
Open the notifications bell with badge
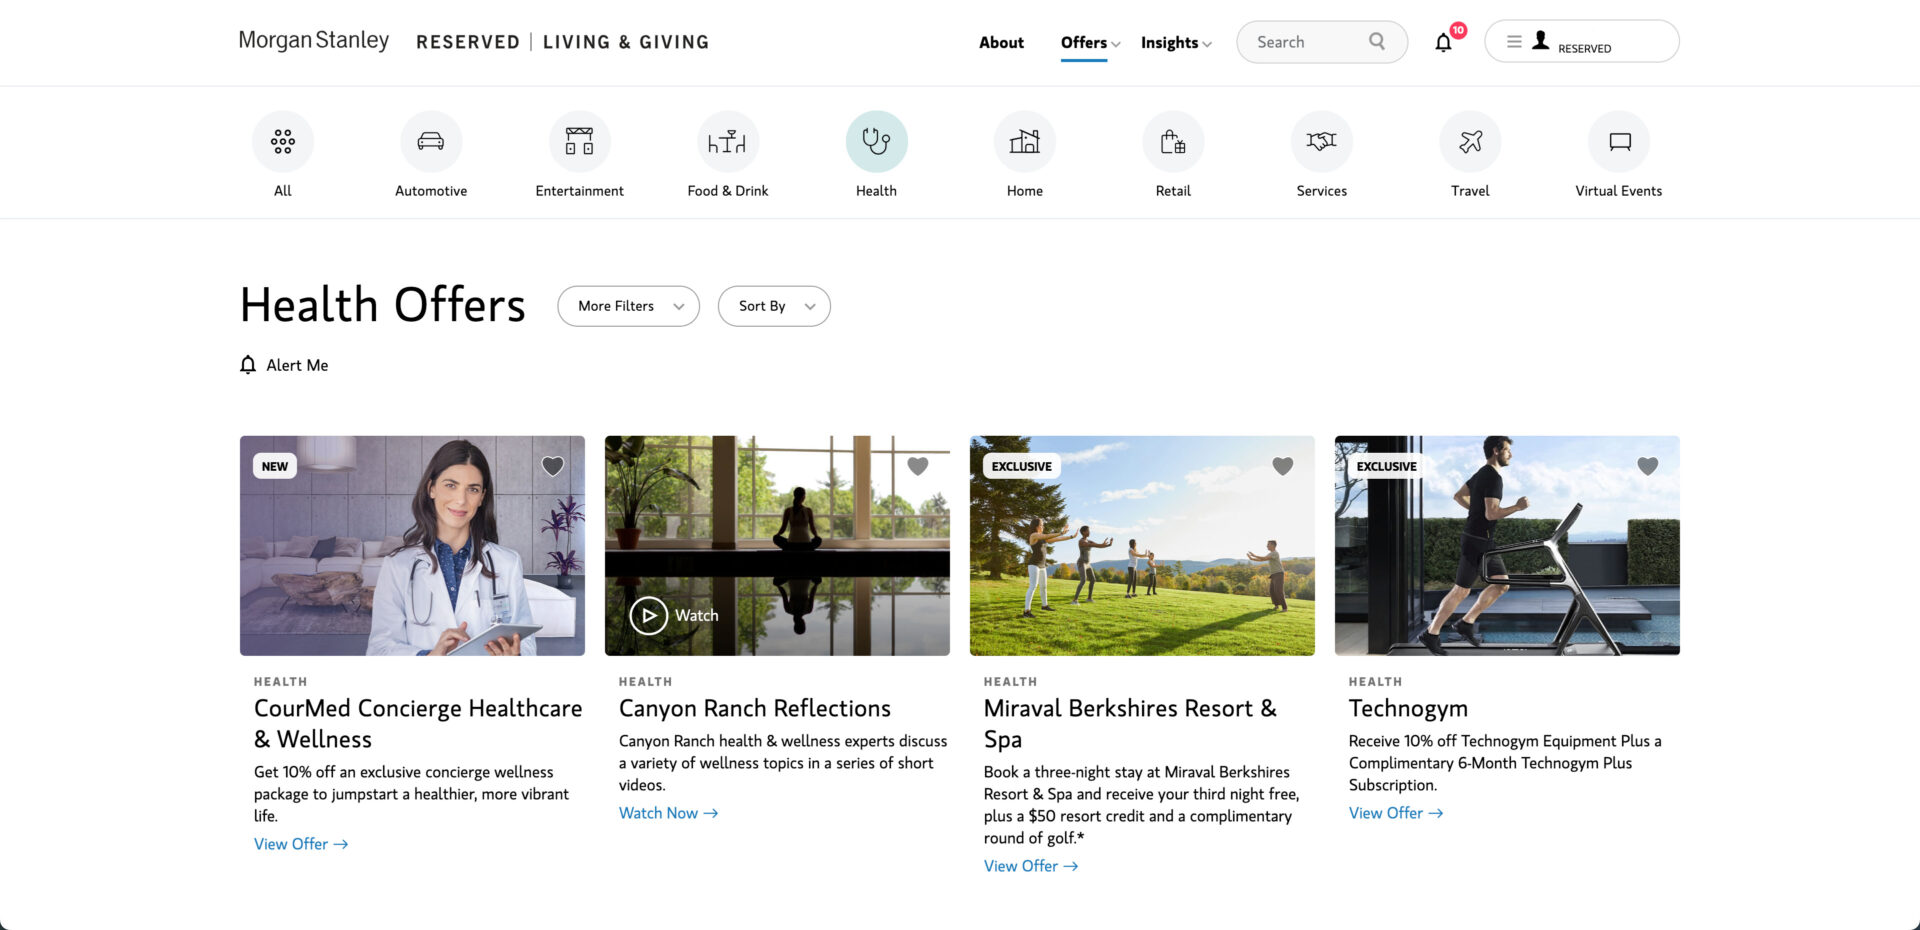[x=1446, y=40]
